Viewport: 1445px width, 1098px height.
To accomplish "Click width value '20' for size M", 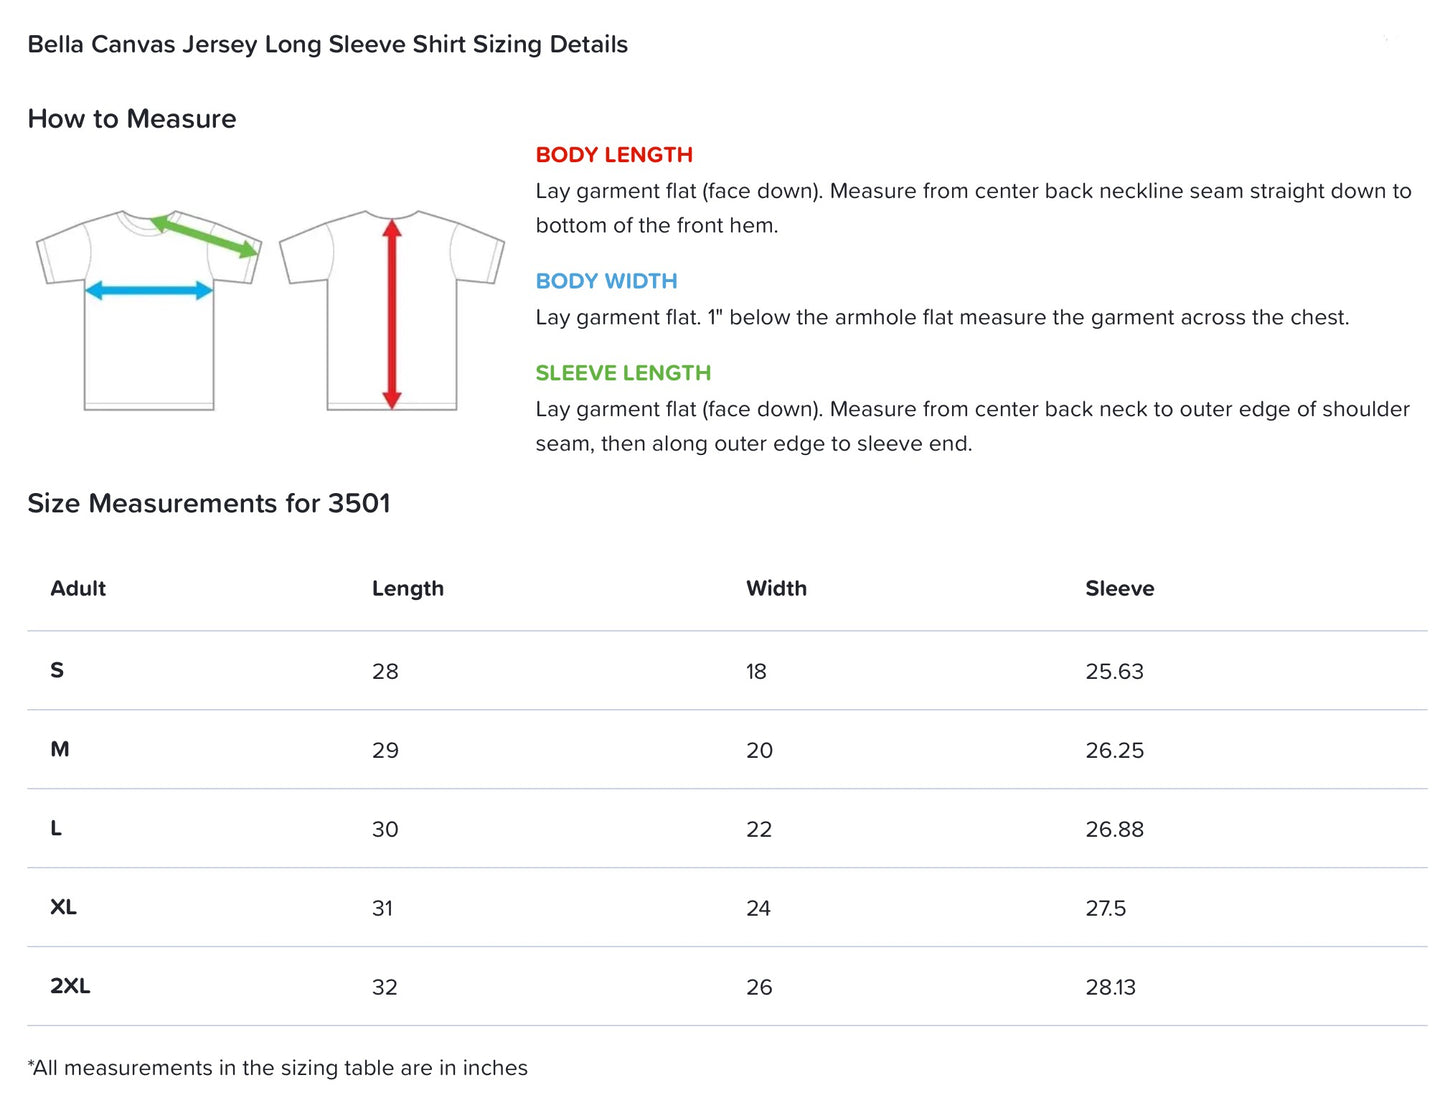I will click(759, 750).
